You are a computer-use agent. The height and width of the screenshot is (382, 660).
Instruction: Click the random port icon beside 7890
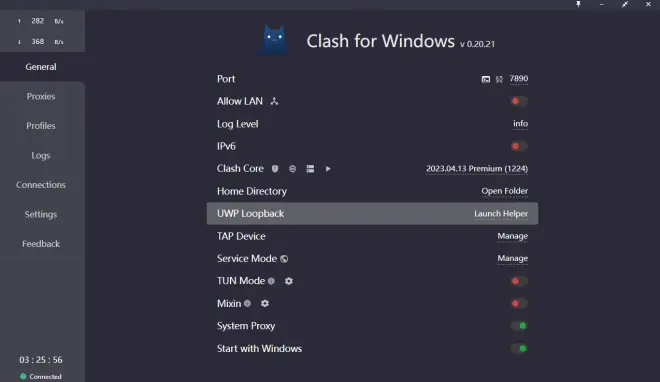(499, 79)
